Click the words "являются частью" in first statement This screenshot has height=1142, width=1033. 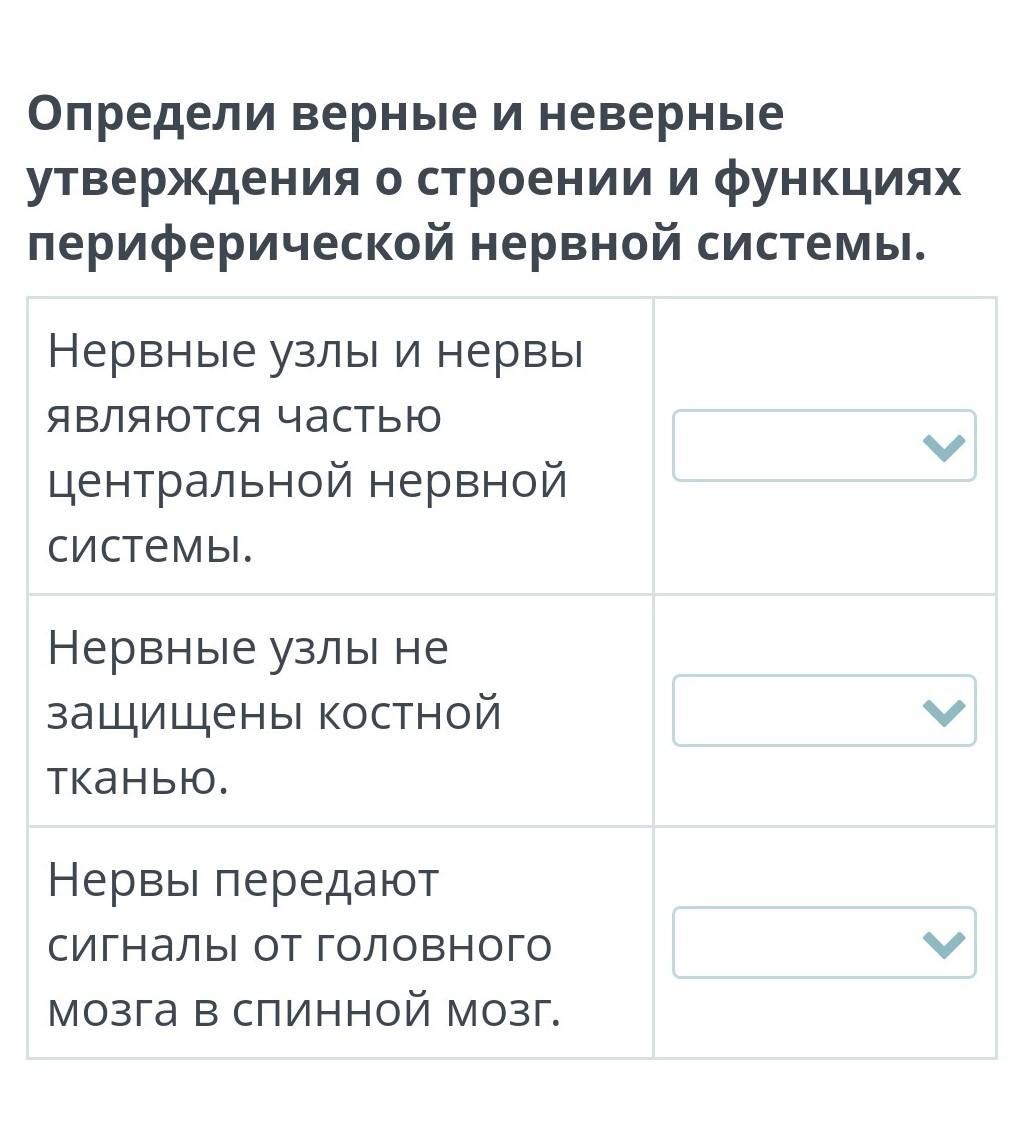click(244, 416)
